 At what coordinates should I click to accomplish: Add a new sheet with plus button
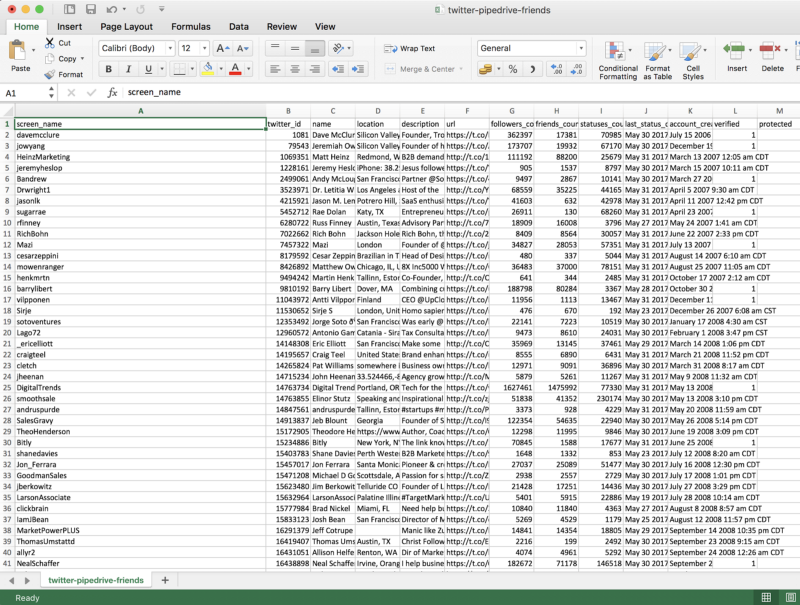point(165,580)
